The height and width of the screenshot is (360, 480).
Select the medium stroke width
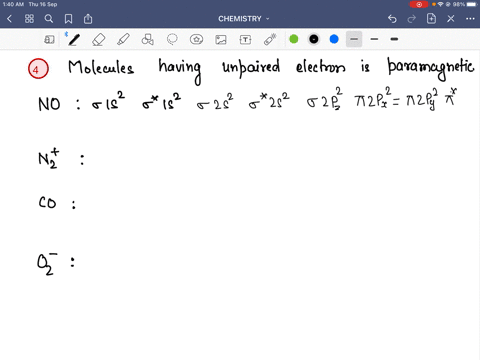tap(374, 39)
